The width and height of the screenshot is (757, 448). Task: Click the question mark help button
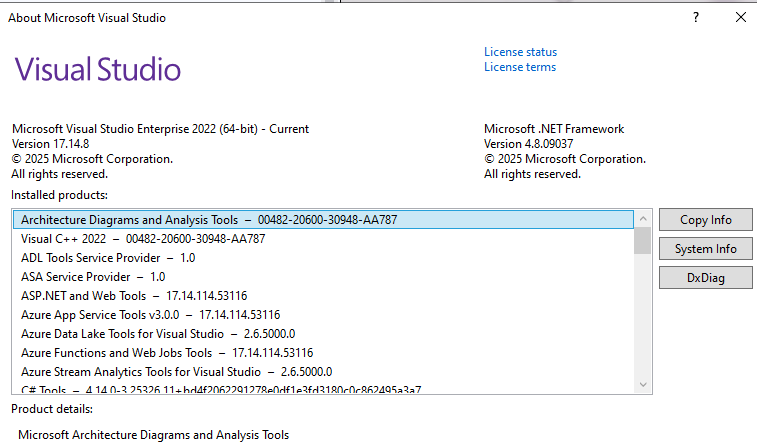695,18
